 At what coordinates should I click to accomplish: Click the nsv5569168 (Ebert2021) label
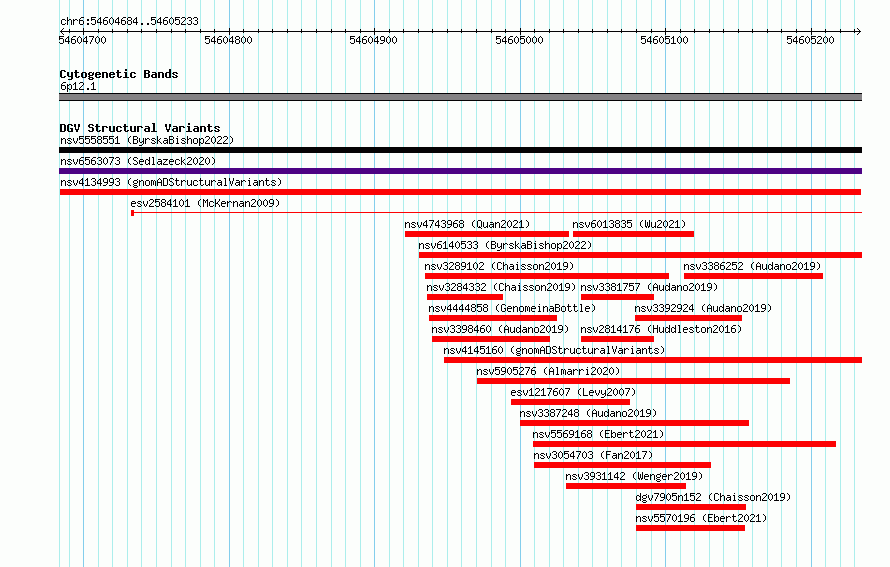tap(598, 434)
